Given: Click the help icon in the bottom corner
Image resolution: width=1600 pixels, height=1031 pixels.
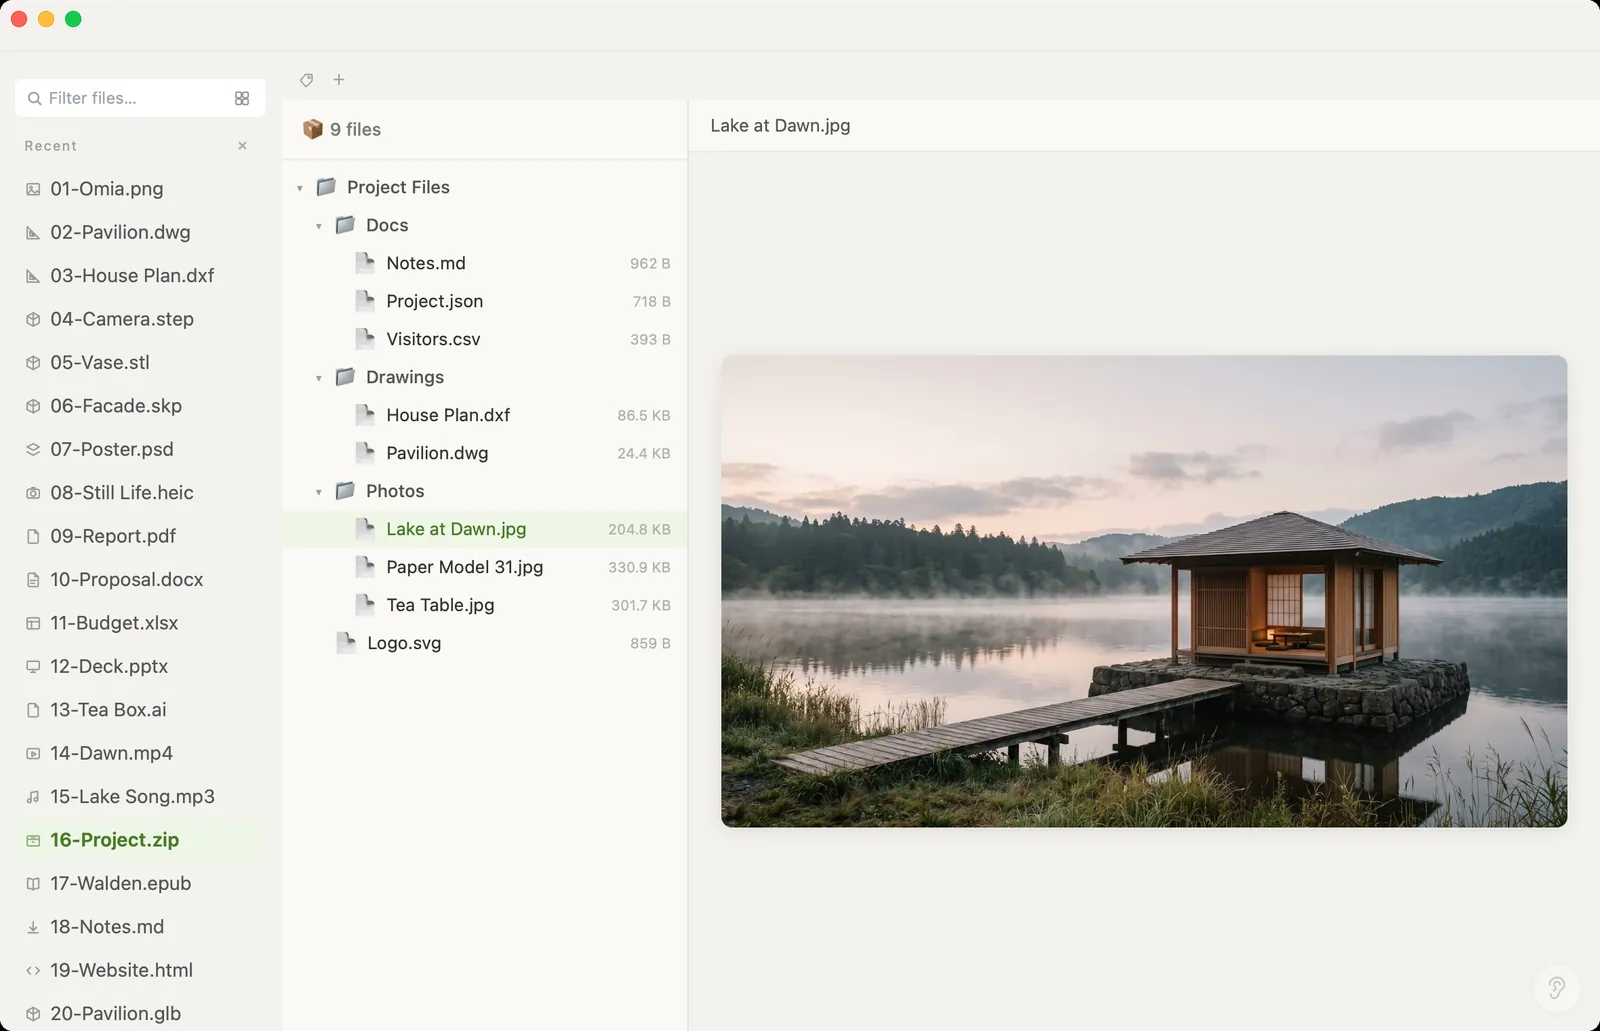Looking at the screenshot, I should 1557,988.
